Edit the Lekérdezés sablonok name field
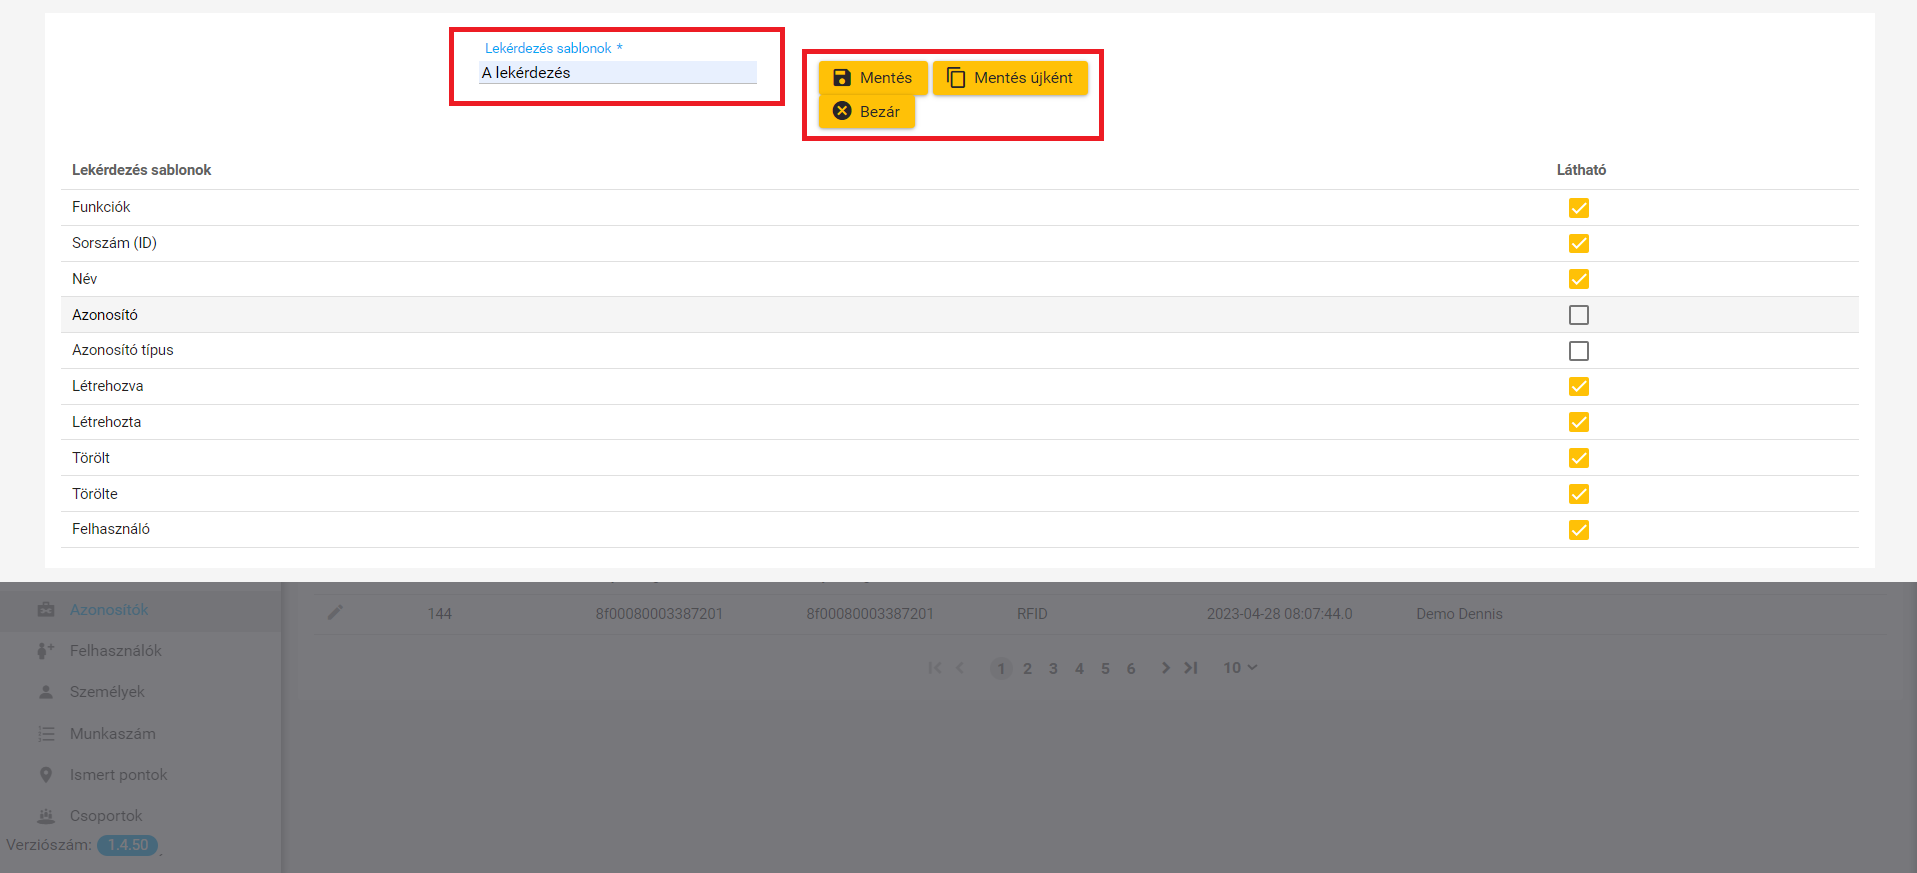 coord(617,73)
